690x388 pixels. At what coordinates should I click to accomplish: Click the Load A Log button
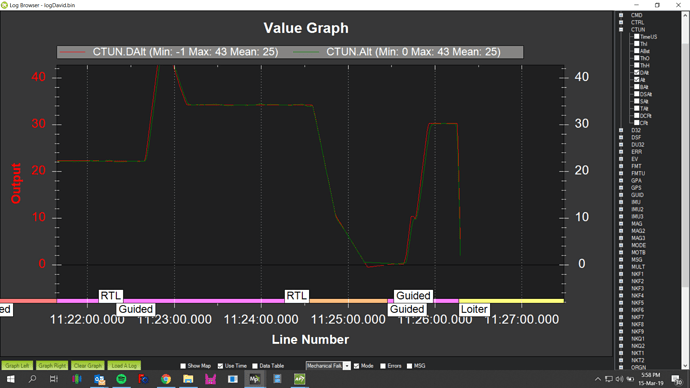click(x=124, y=366)
